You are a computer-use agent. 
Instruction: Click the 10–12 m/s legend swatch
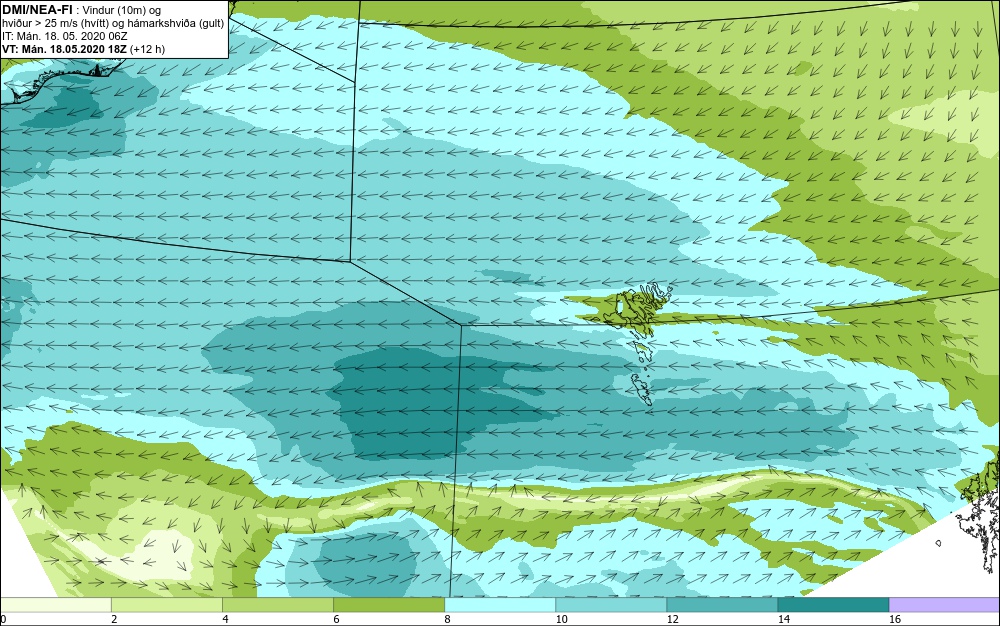610,604
